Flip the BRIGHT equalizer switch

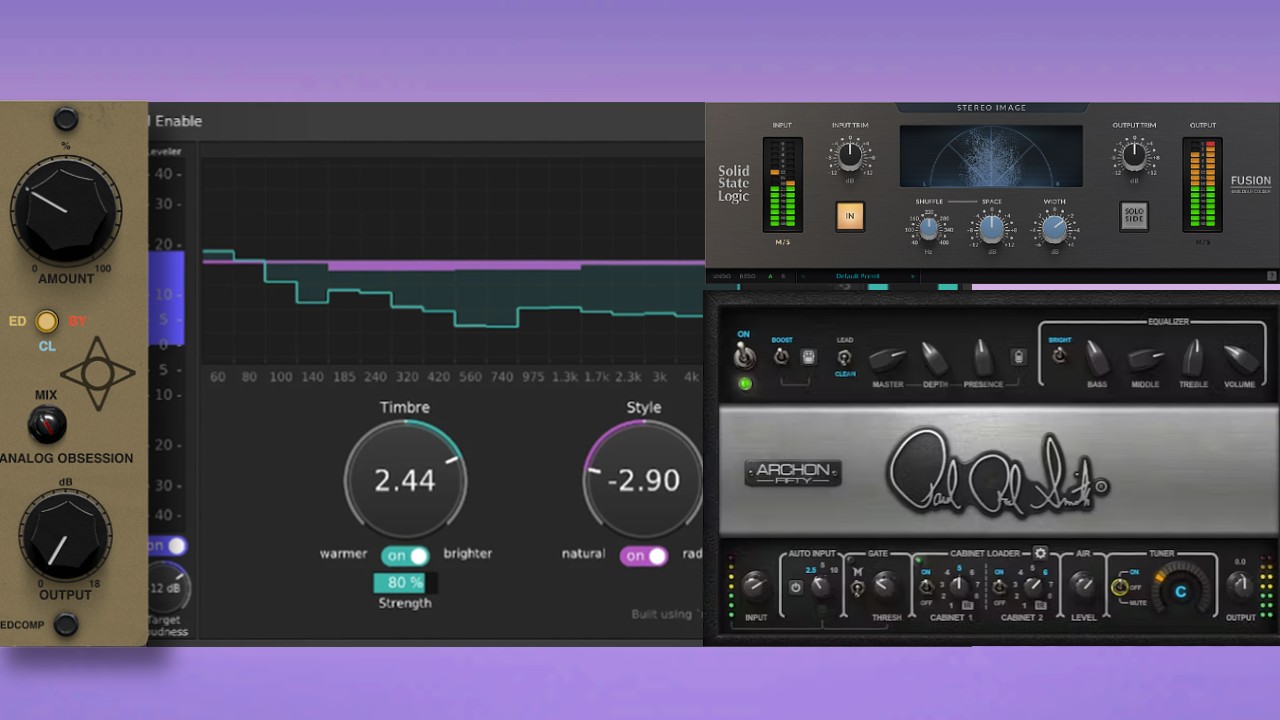coord(1059,355)
